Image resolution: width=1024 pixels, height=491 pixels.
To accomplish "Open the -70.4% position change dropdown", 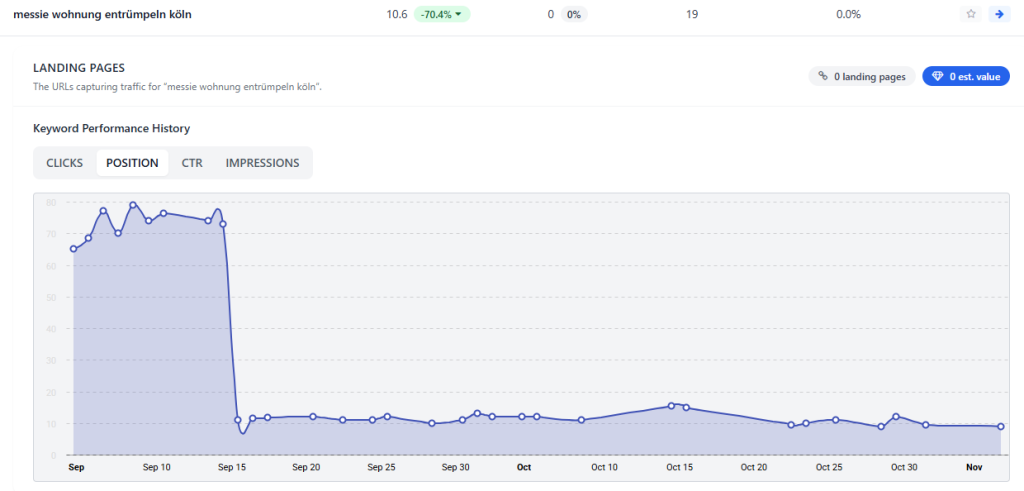I will tap(444, 14).
